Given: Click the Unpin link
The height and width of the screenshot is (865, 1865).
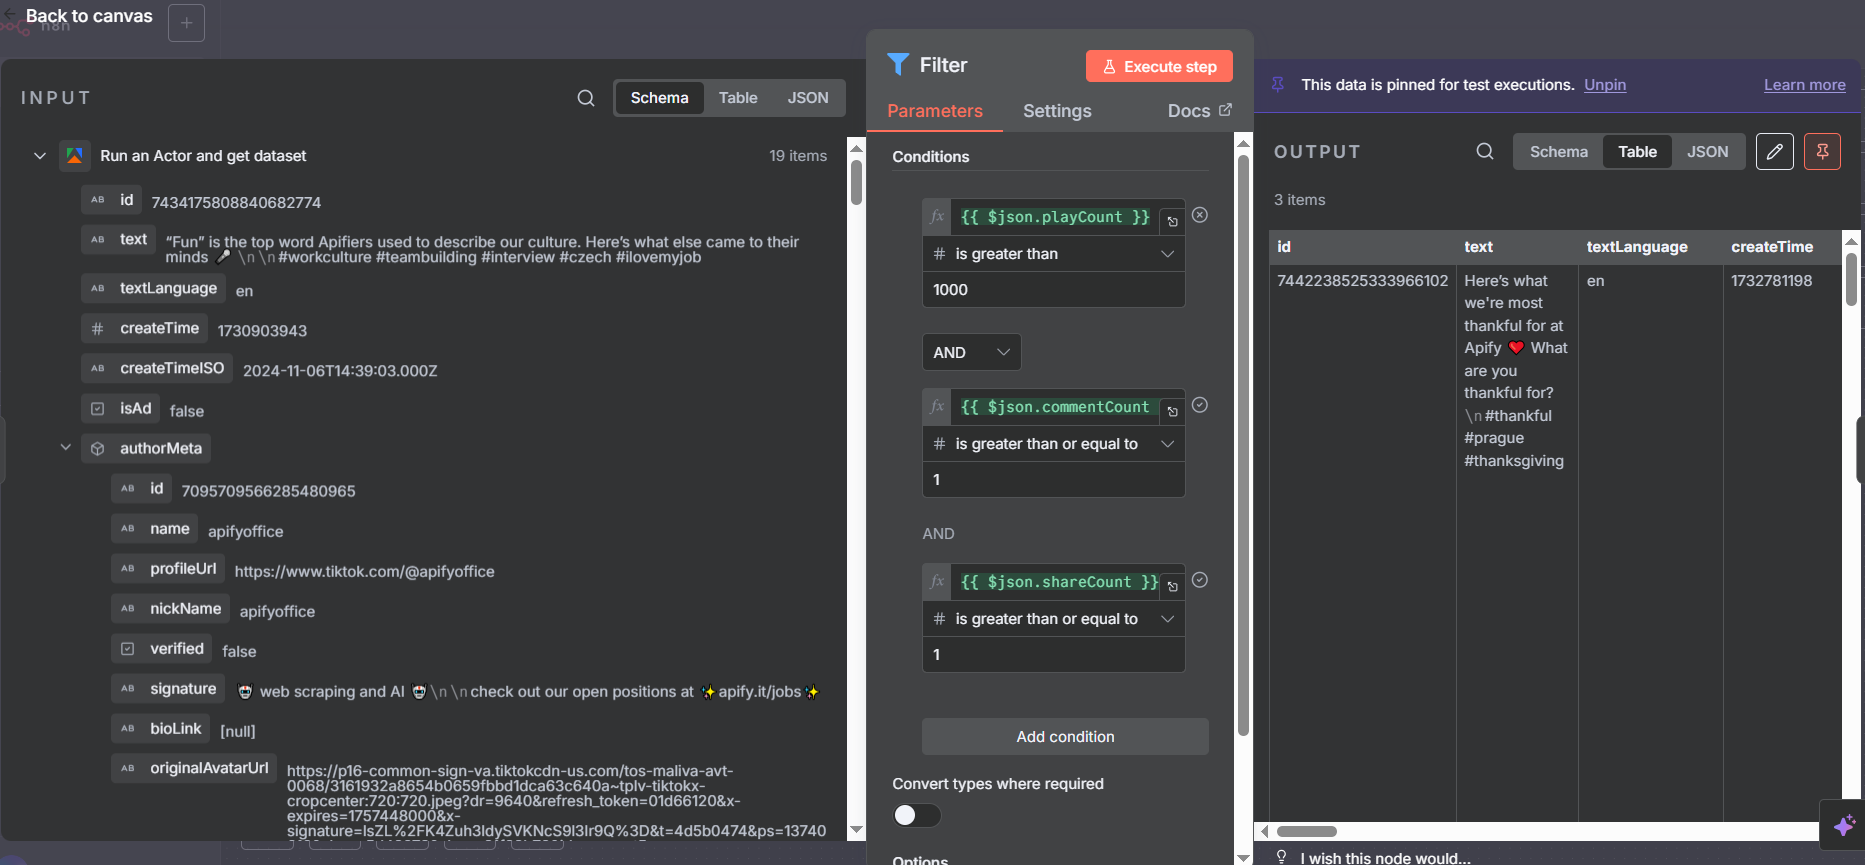Looking at the screenshot, I should tap(1604, 85).
